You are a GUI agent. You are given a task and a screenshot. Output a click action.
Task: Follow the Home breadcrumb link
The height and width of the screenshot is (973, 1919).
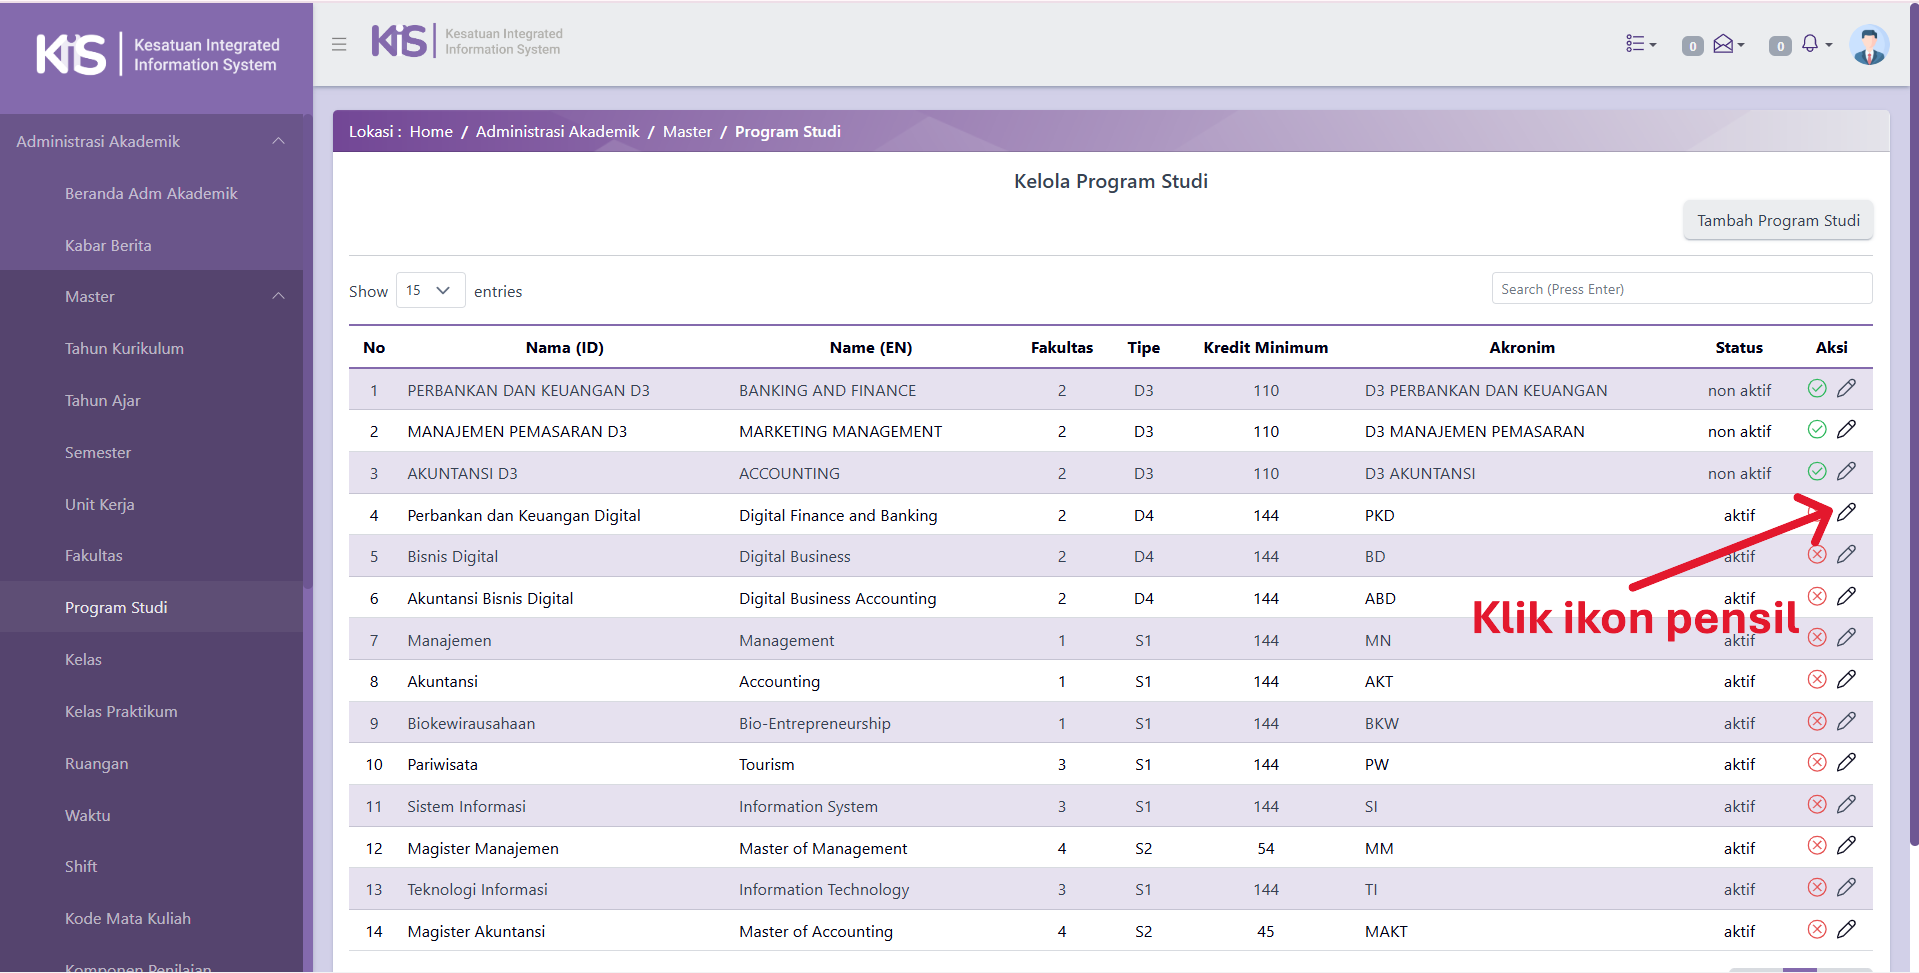click(x=431, y=131)
